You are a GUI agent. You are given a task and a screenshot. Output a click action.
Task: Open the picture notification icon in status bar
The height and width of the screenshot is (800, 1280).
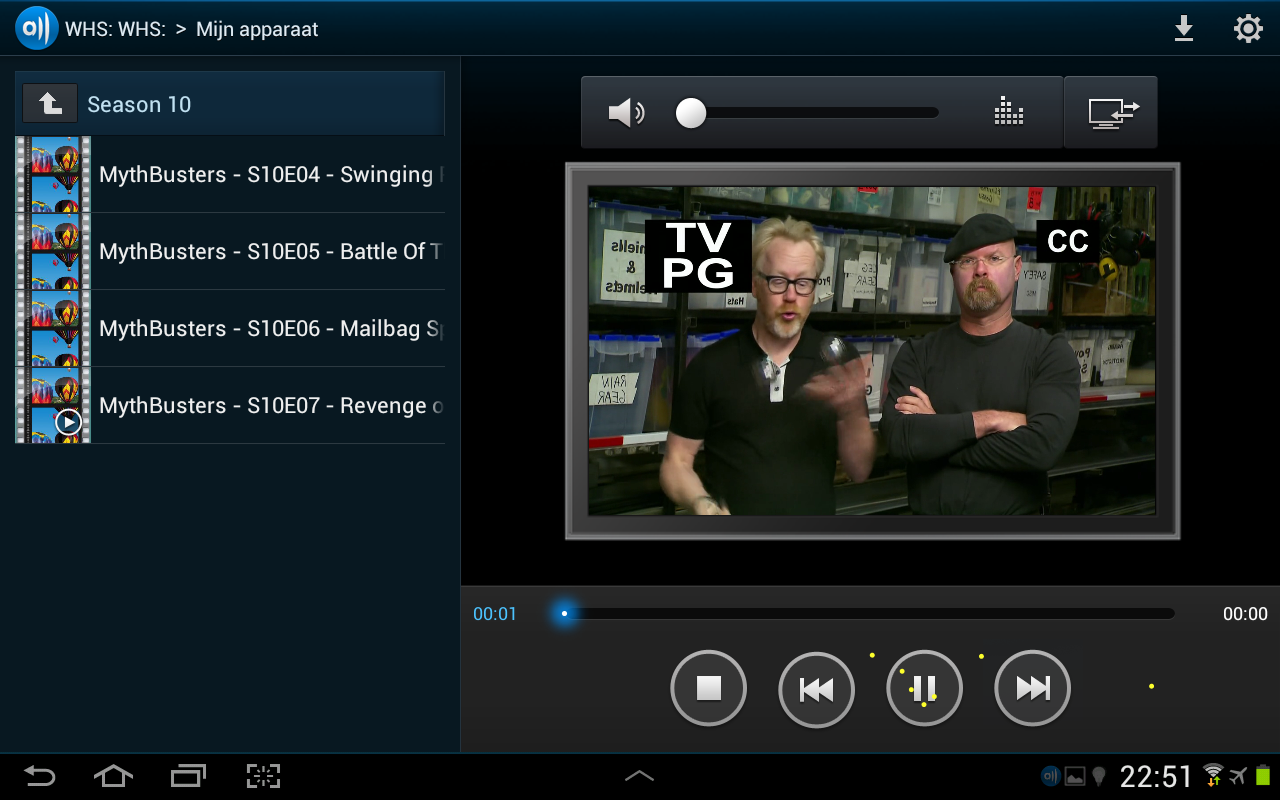click(1075, 776)
